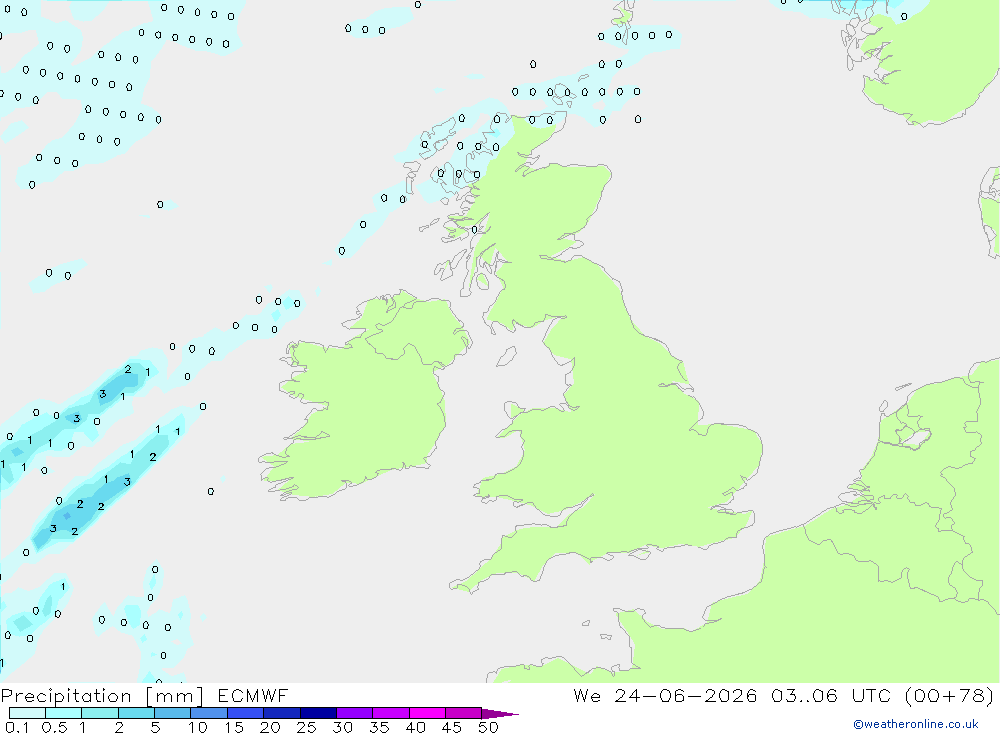Image resolution: width=1000 pixels, height=733 pixels.
Task: Click the '50' legend scale label
Action: (x=489, y=727)
